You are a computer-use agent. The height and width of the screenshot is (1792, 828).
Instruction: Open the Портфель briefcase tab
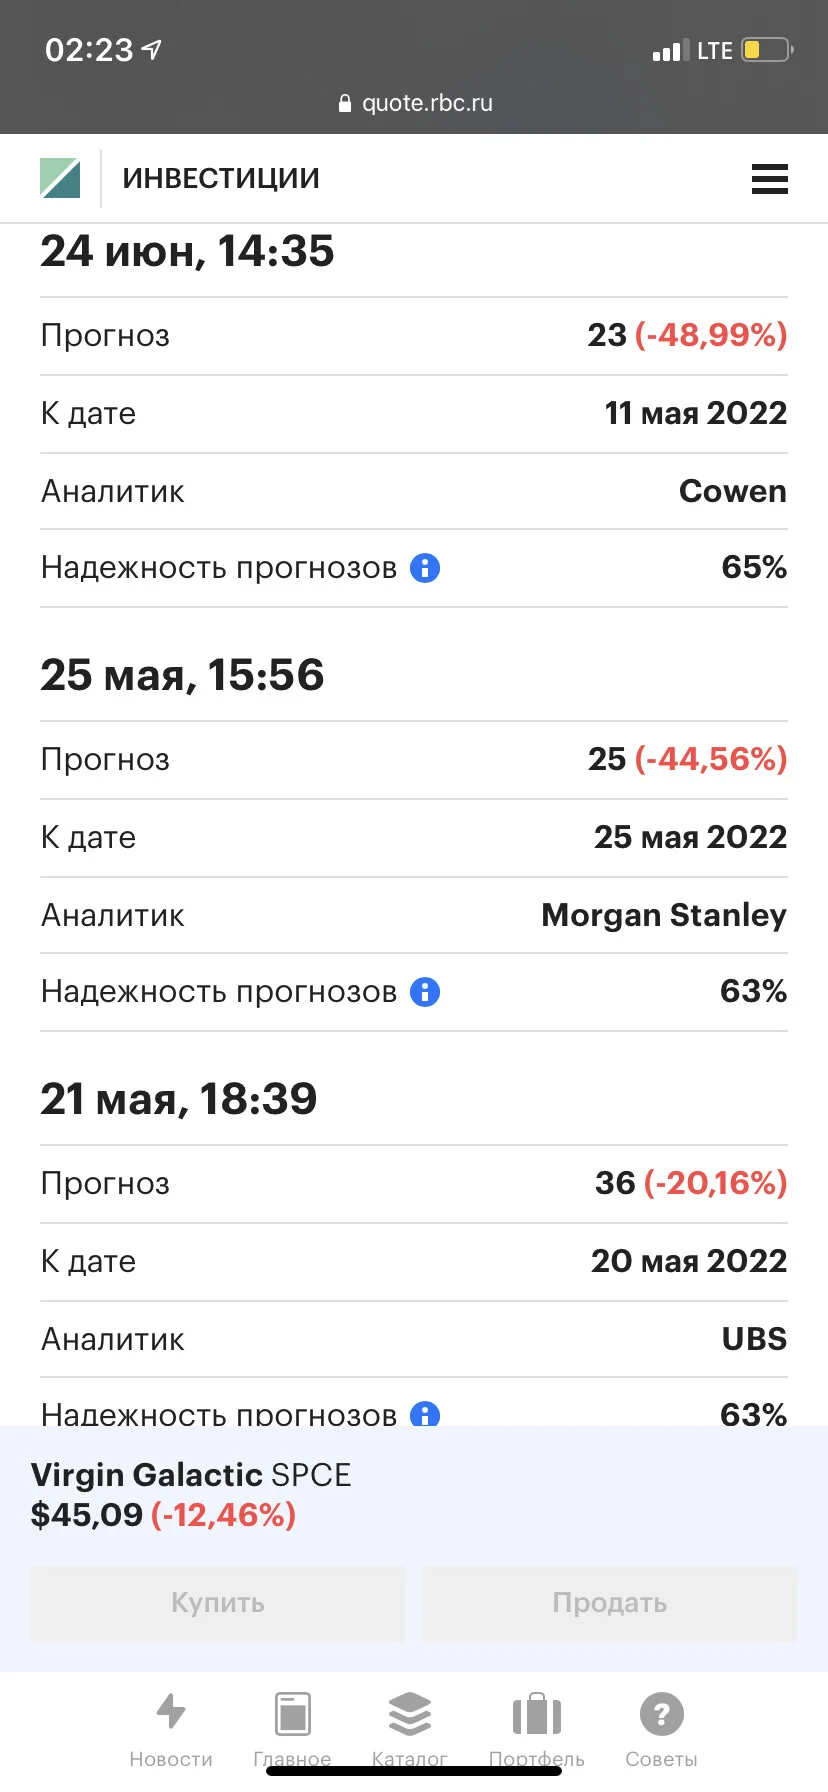tap(537, 1729)
